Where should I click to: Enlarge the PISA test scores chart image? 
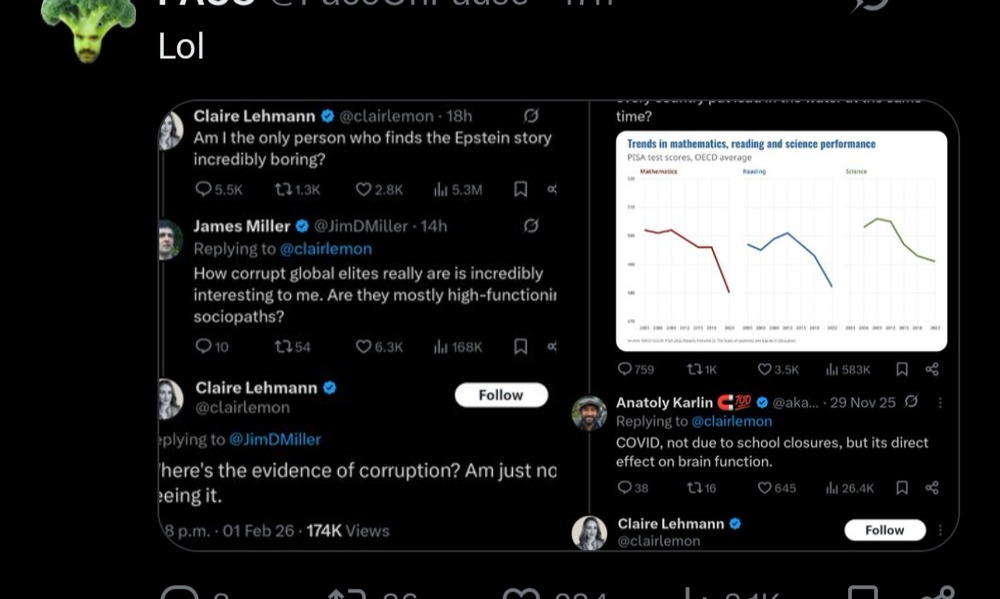tap(780, 241)
